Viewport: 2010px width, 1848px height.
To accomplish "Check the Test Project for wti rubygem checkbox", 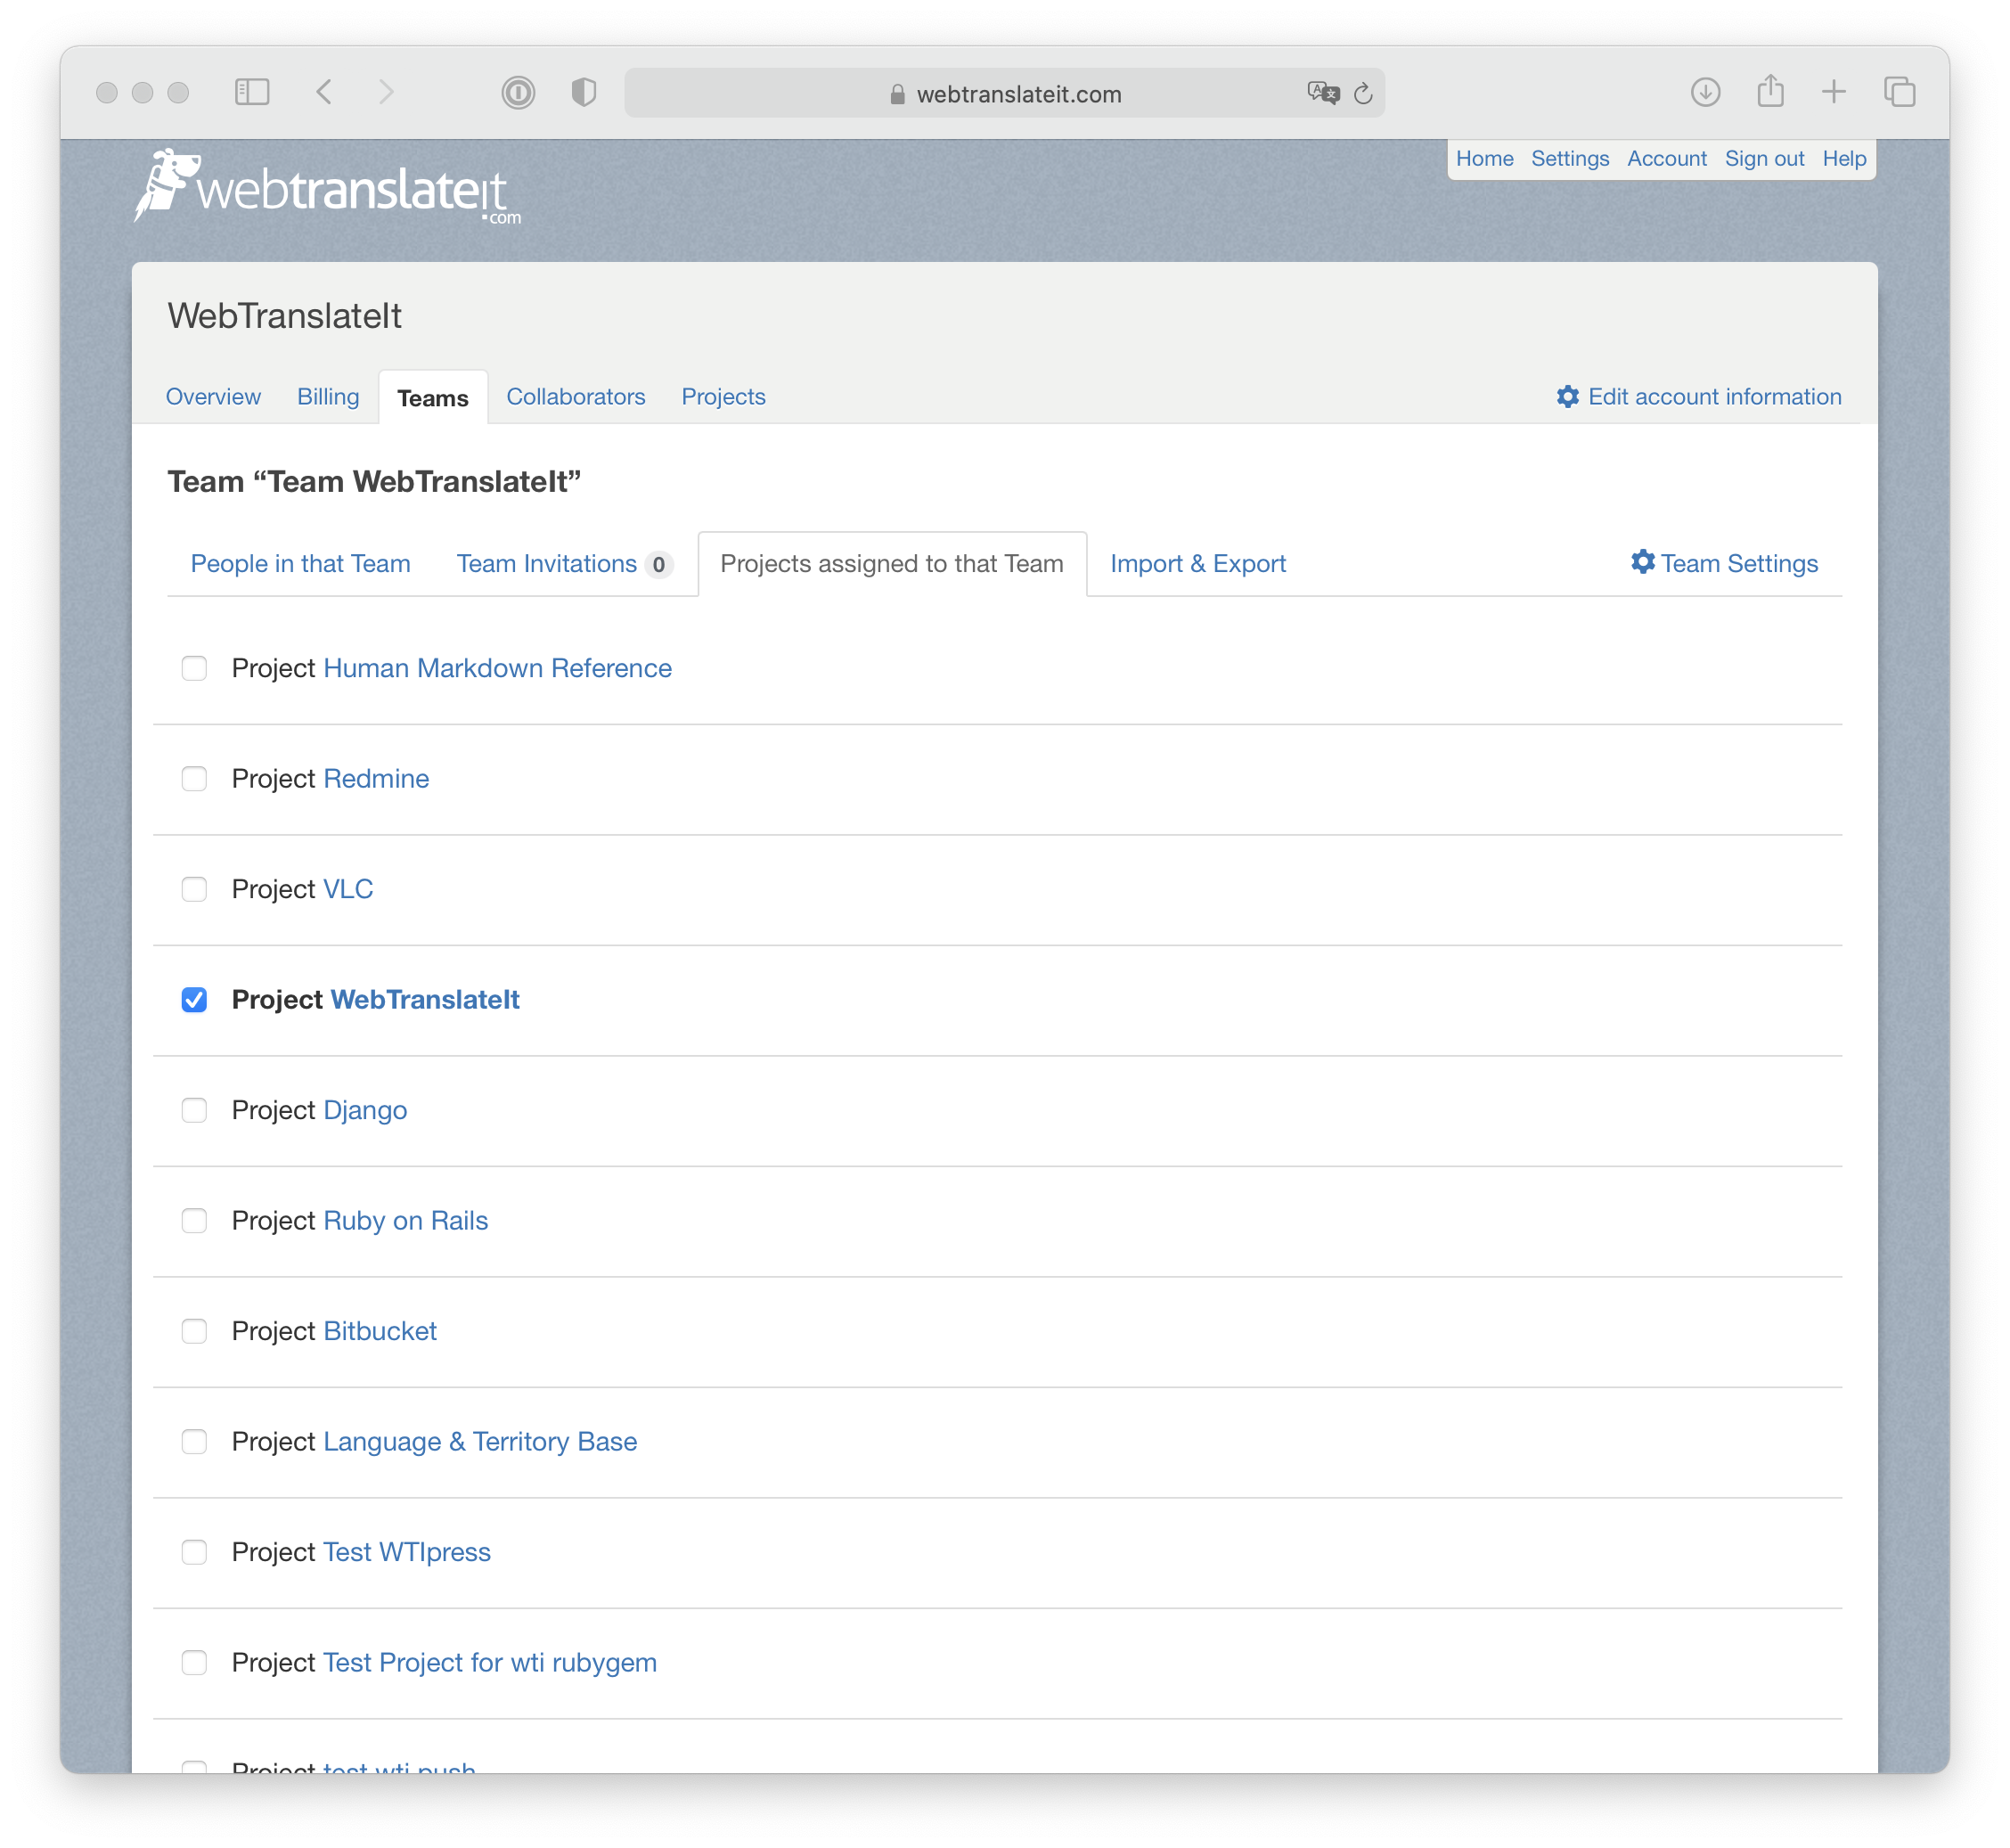I will pyautogui.click(x=194, y=1663).
